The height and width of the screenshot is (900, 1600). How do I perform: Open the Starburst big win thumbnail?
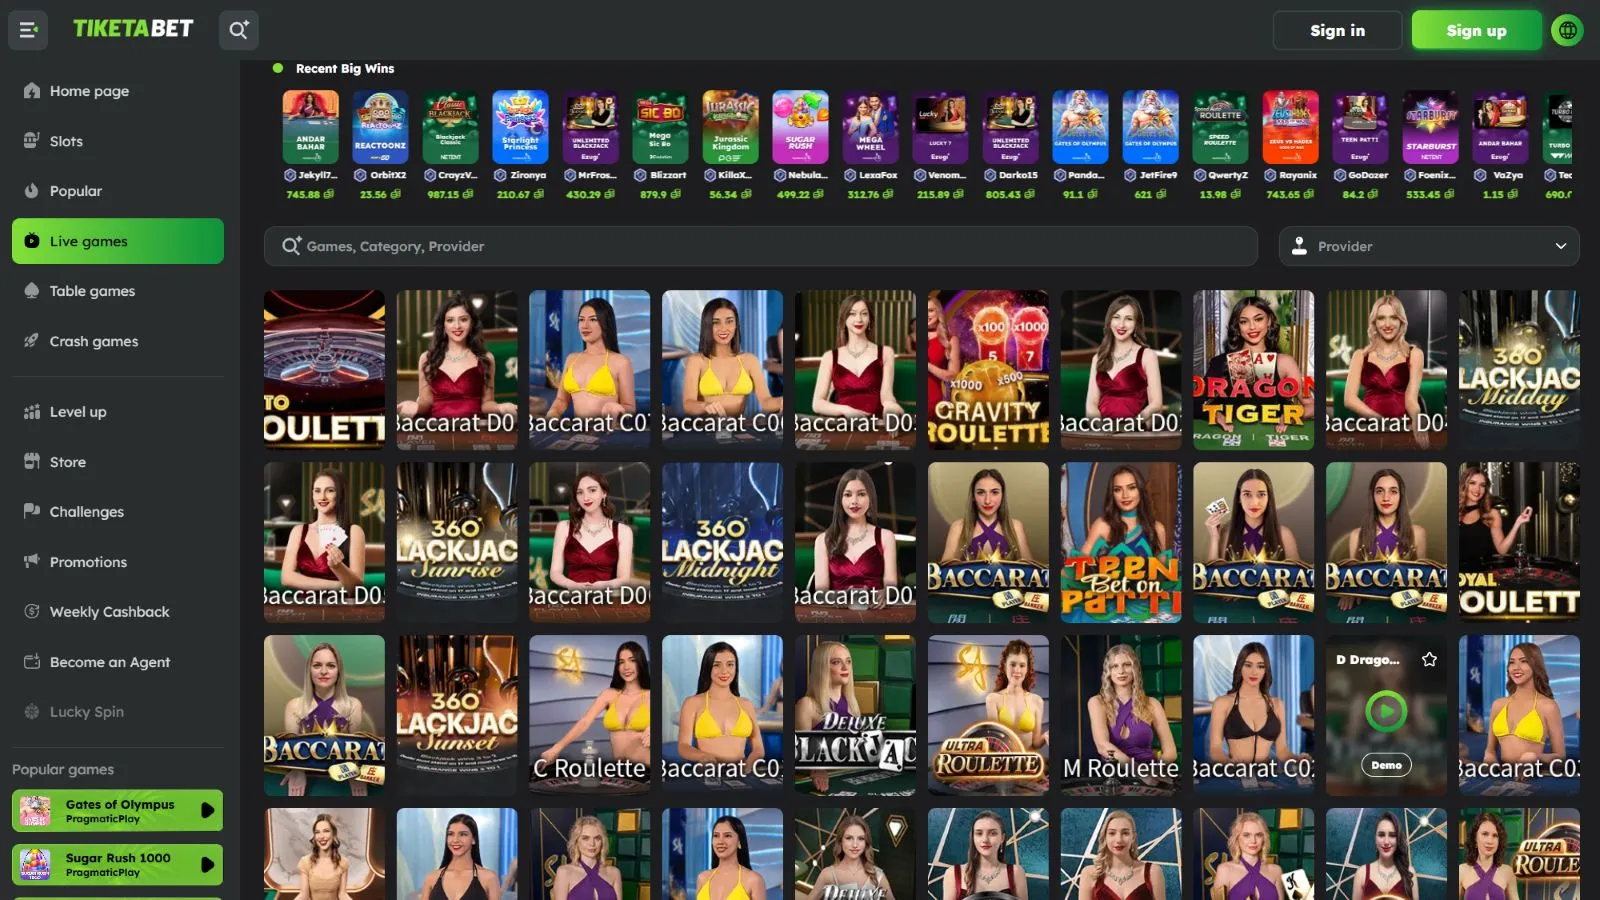point(1430,127)
